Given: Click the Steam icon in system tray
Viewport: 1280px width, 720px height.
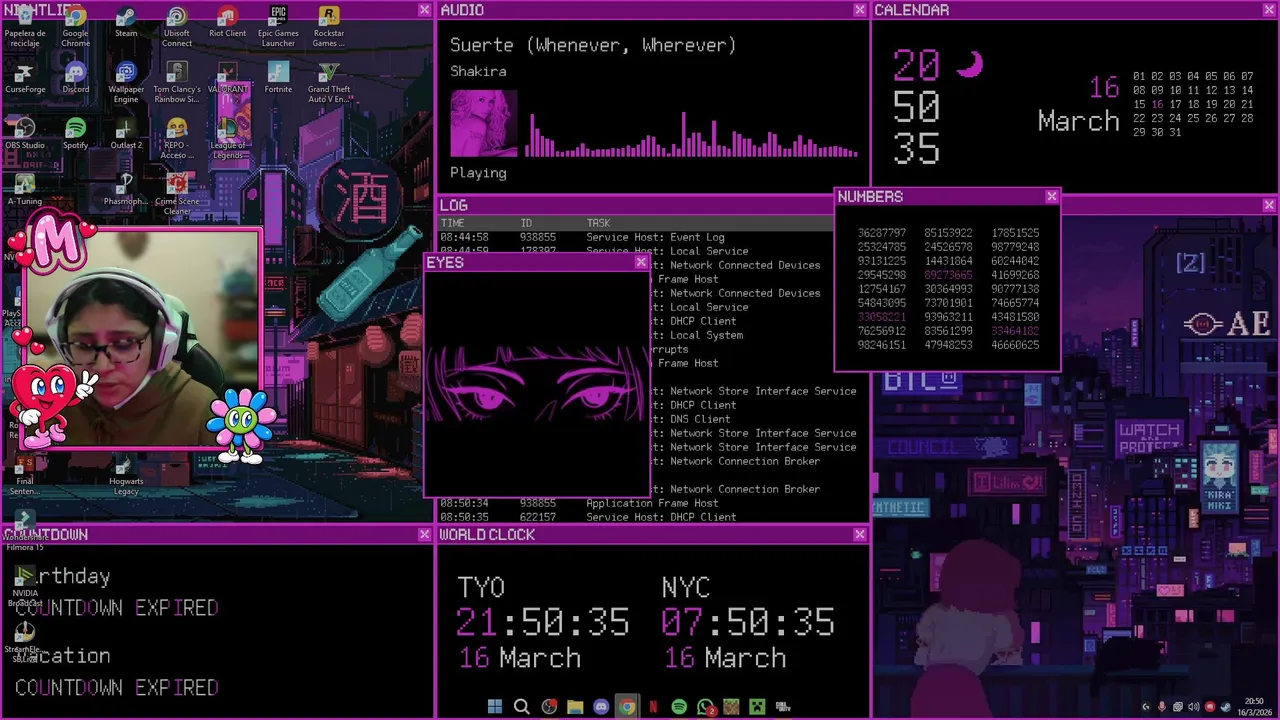Looking at the screenshot, I should (x=1225, y=707).
